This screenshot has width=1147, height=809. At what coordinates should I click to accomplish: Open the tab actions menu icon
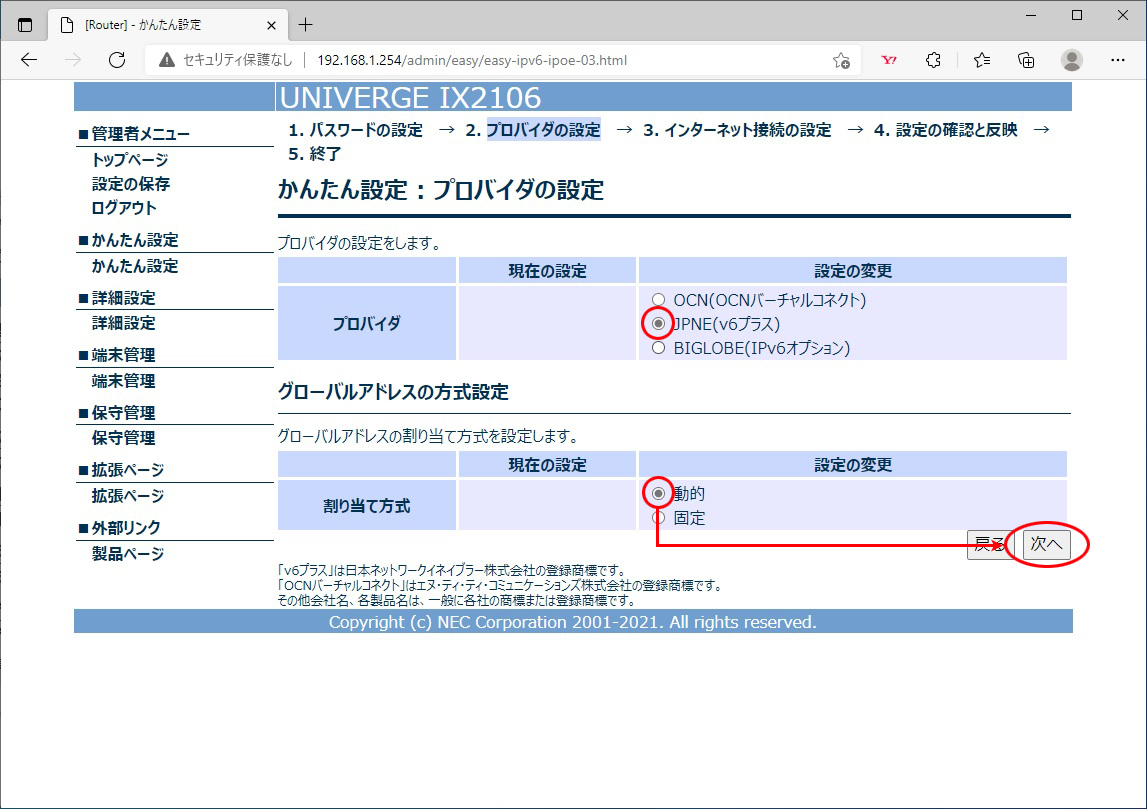click(25, 25)
